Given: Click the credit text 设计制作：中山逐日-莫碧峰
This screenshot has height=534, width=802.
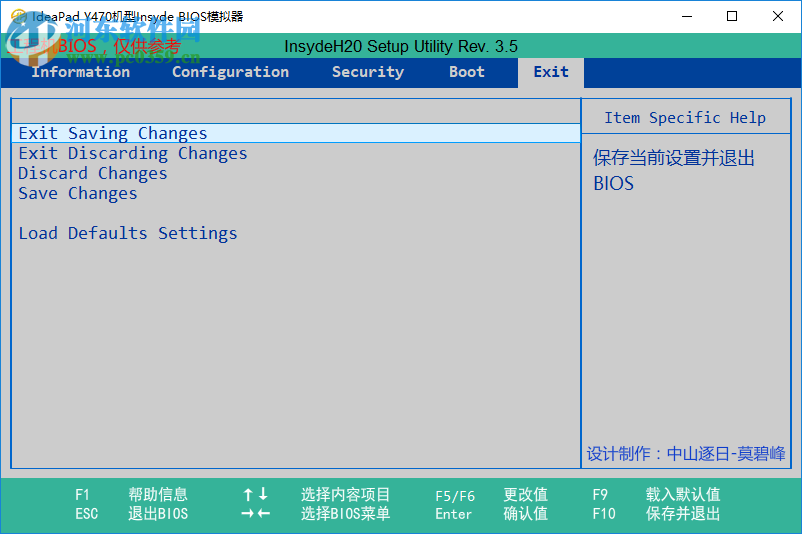Looking at the screenshot, I should coord(686,454).
